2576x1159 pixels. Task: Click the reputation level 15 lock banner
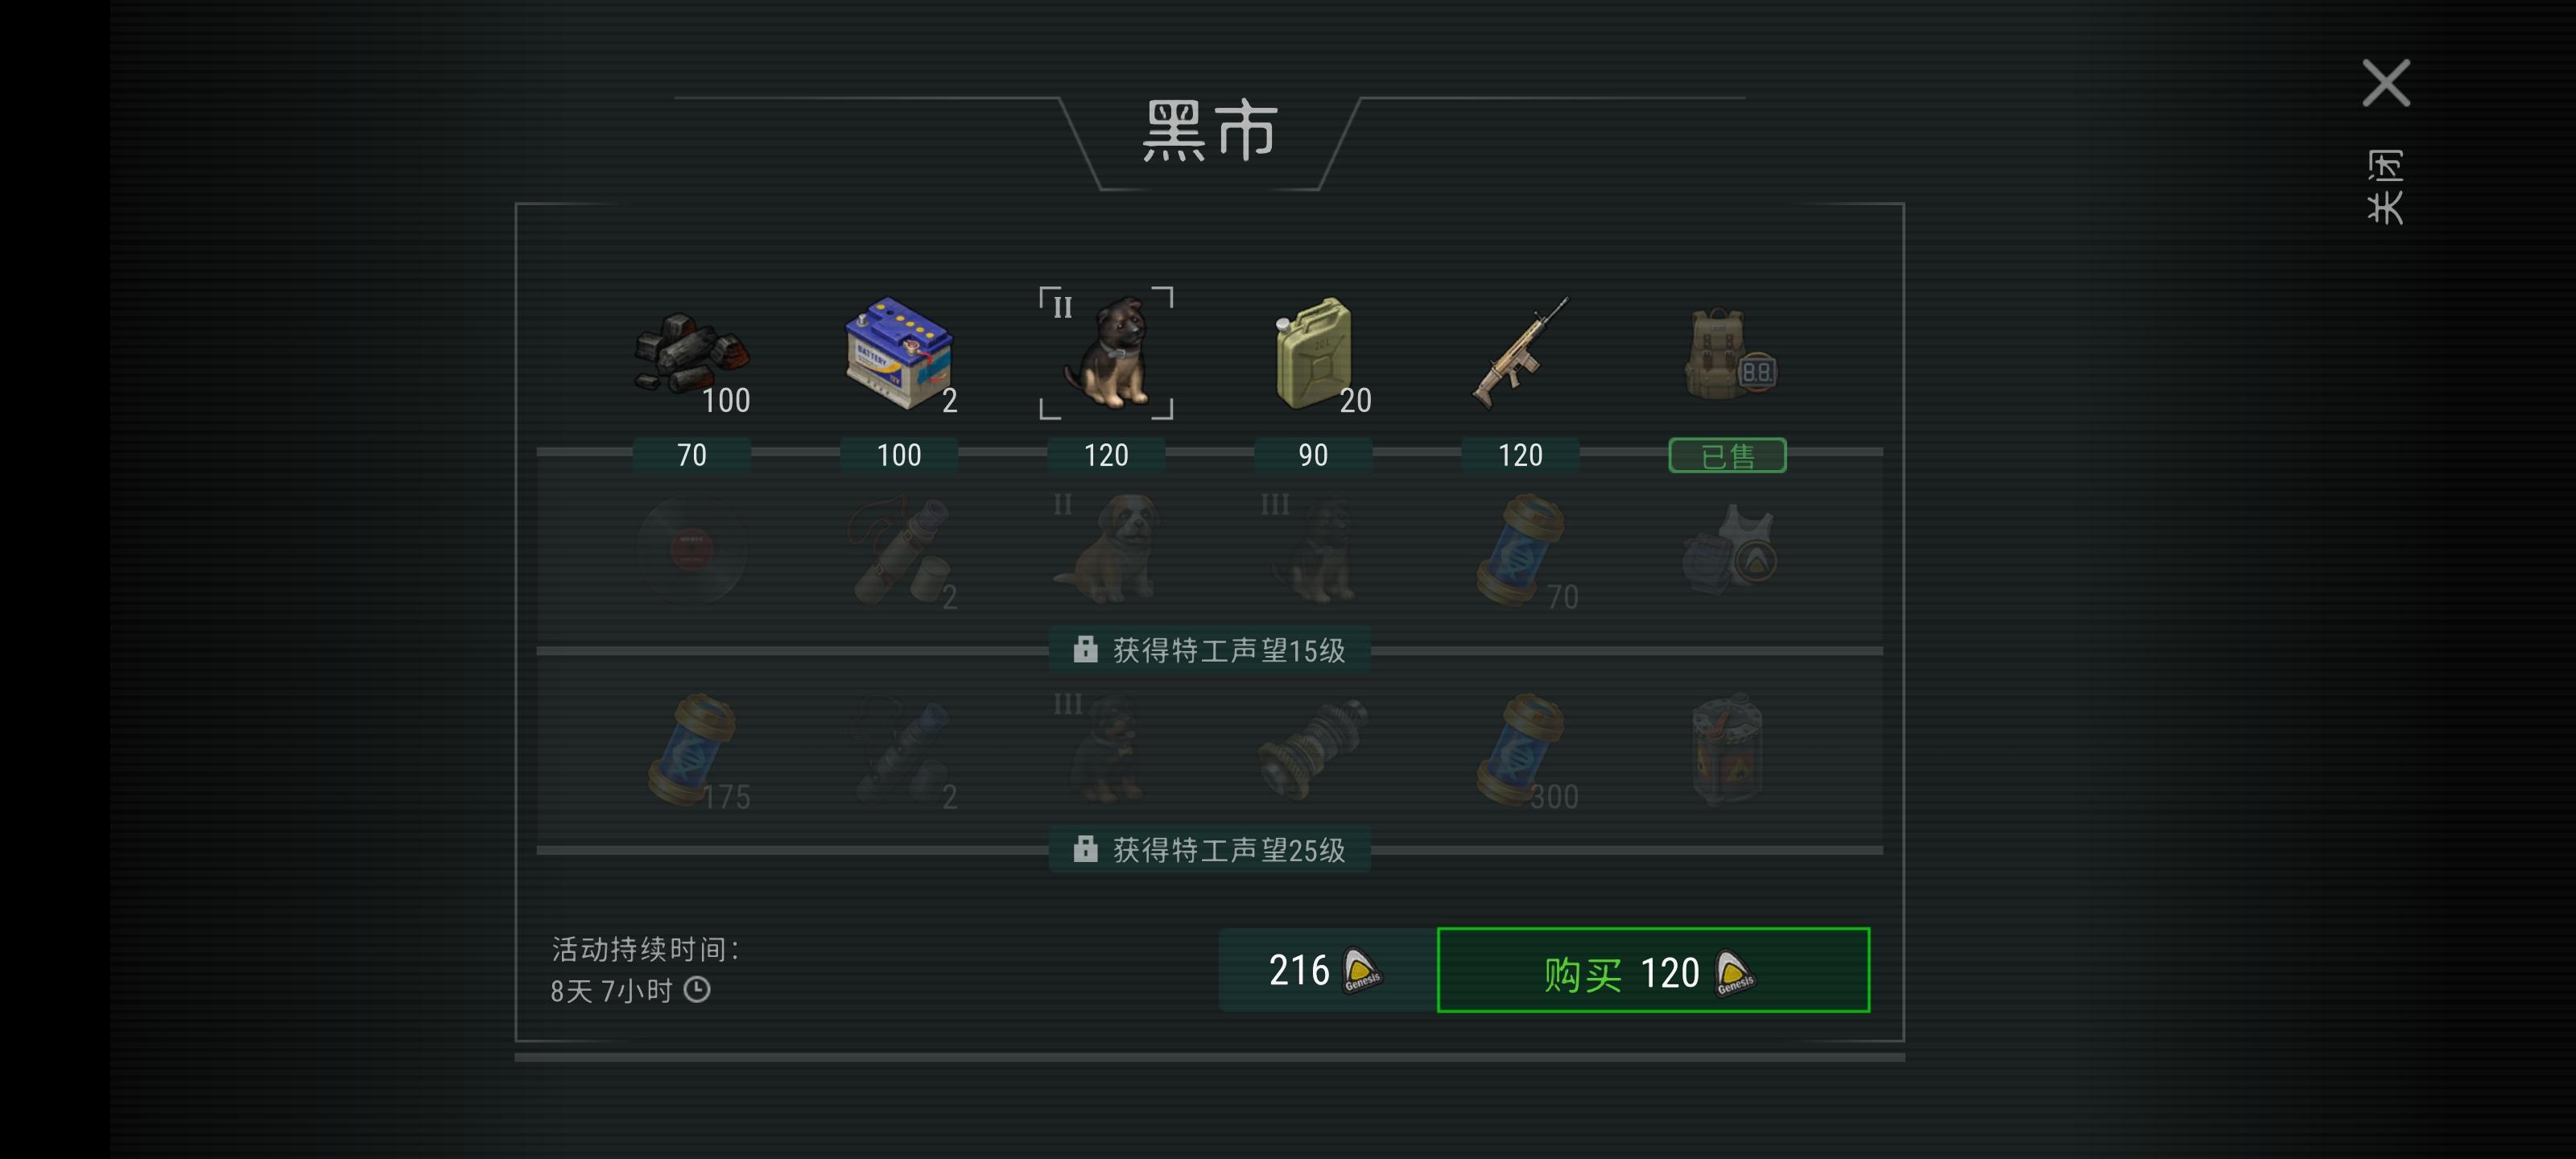(1210, 651)
